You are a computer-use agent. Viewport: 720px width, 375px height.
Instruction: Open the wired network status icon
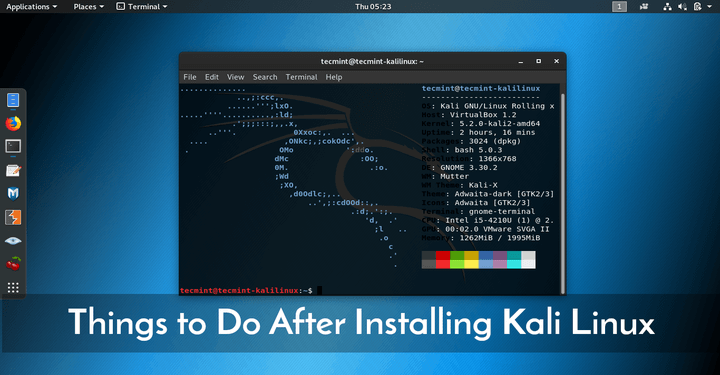(x=667, y=6)
